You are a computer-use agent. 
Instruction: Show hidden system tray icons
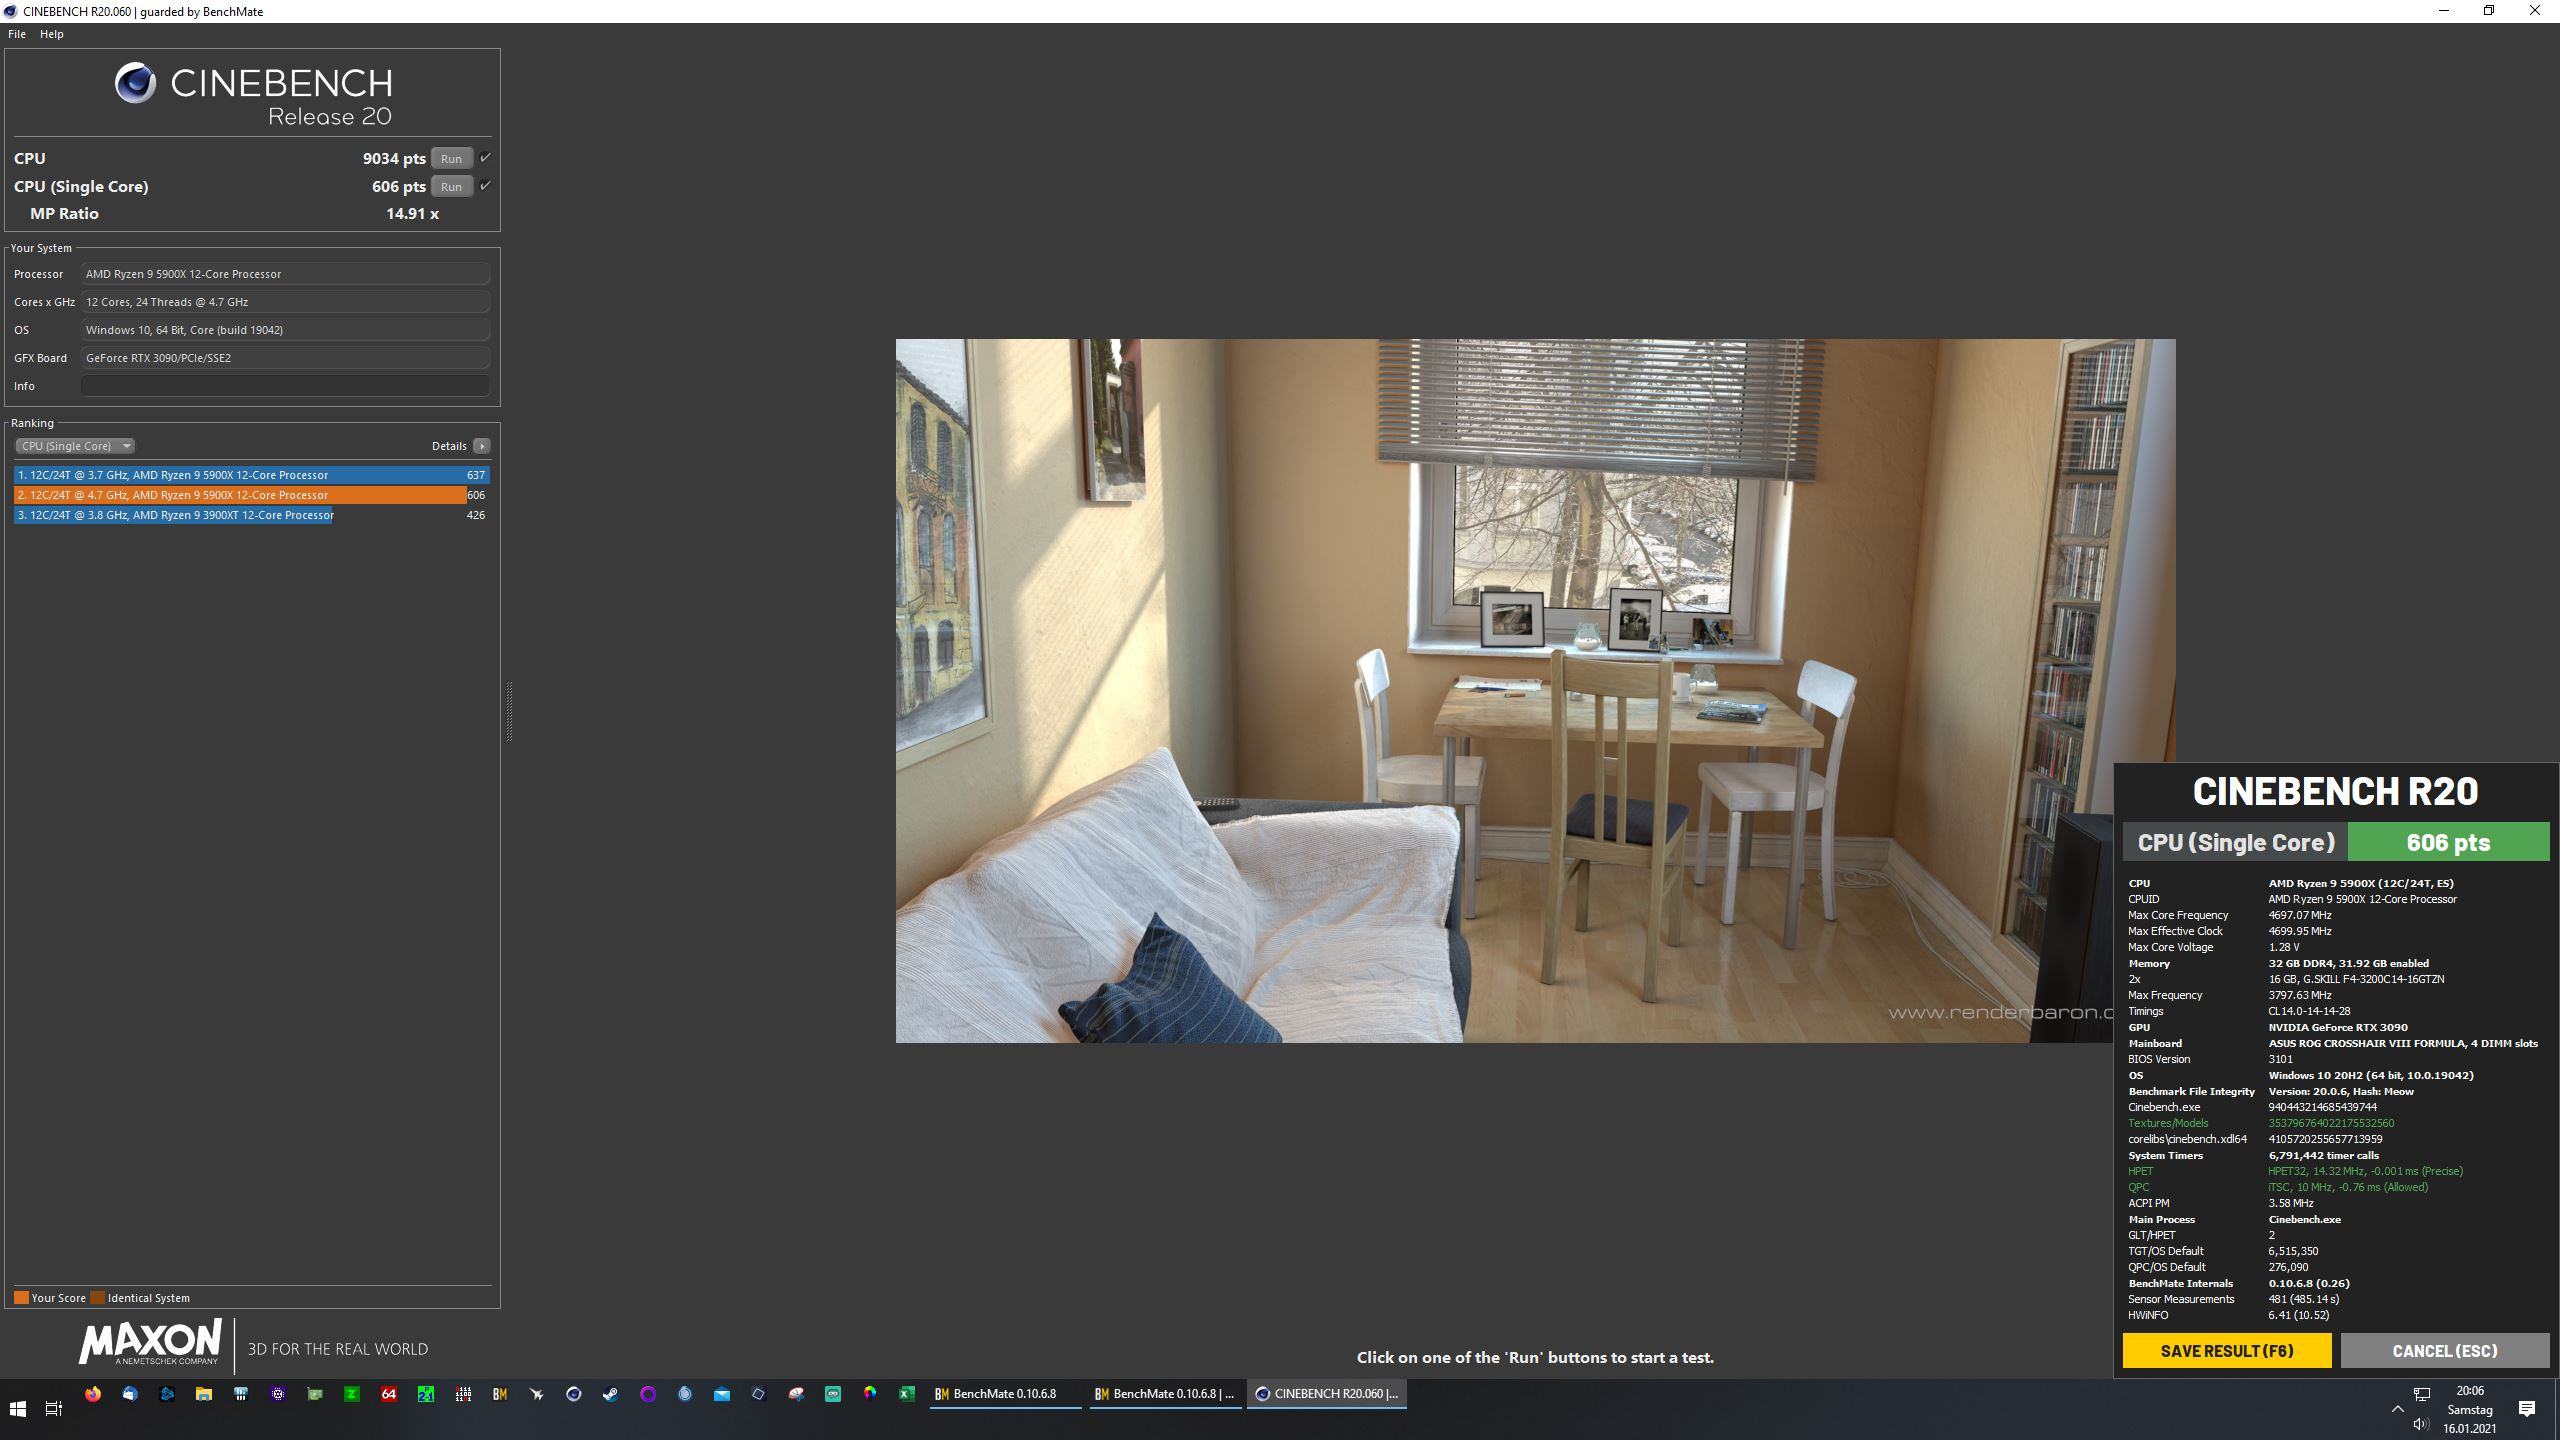(x=2397, y=1409)
